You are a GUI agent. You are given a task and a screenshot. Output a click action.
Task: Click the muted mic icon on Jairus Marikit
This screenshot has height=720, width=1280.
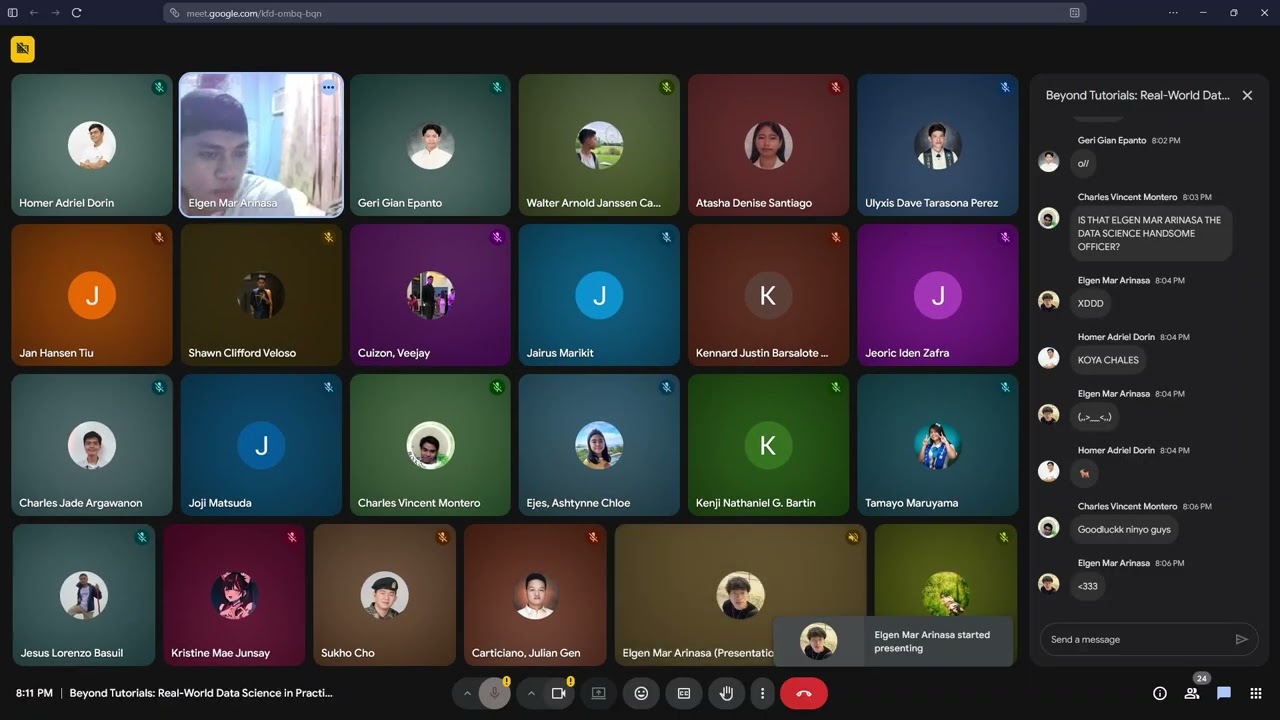(666, 237)
